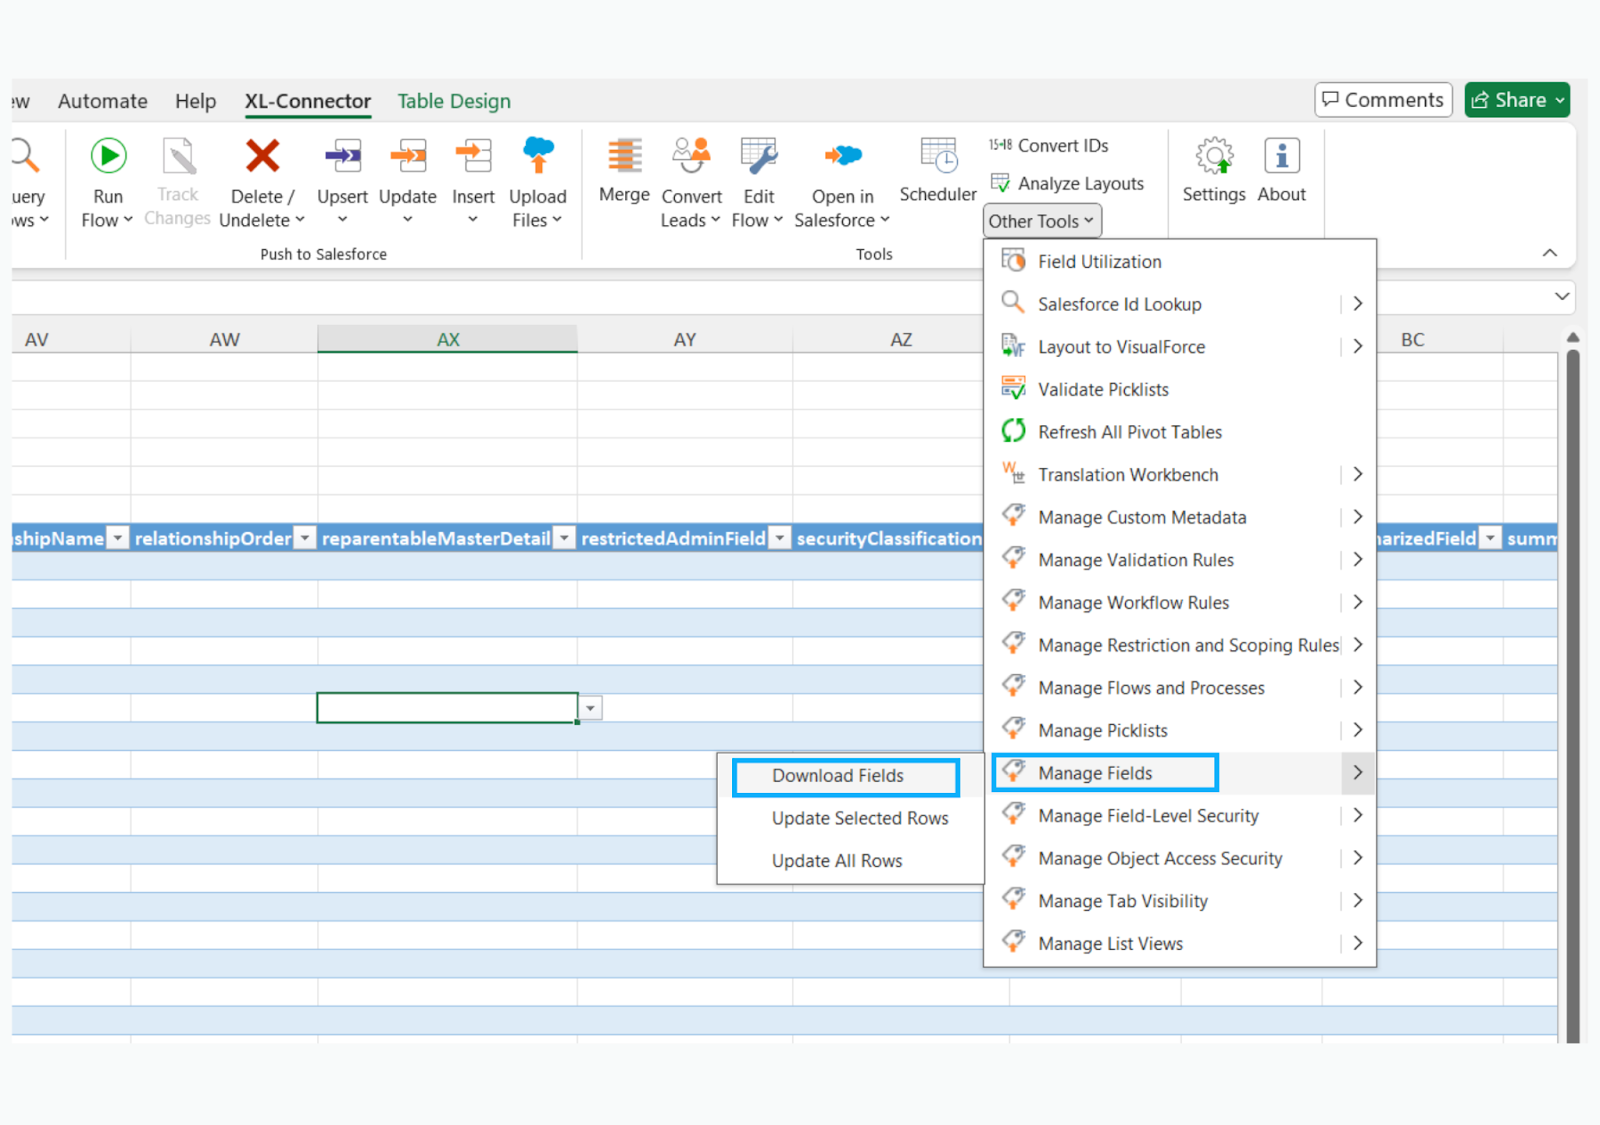This screenshot has height=1125, width=1600.
Task: Click the securityClassification header cell
Action: (x=889, y=538)
